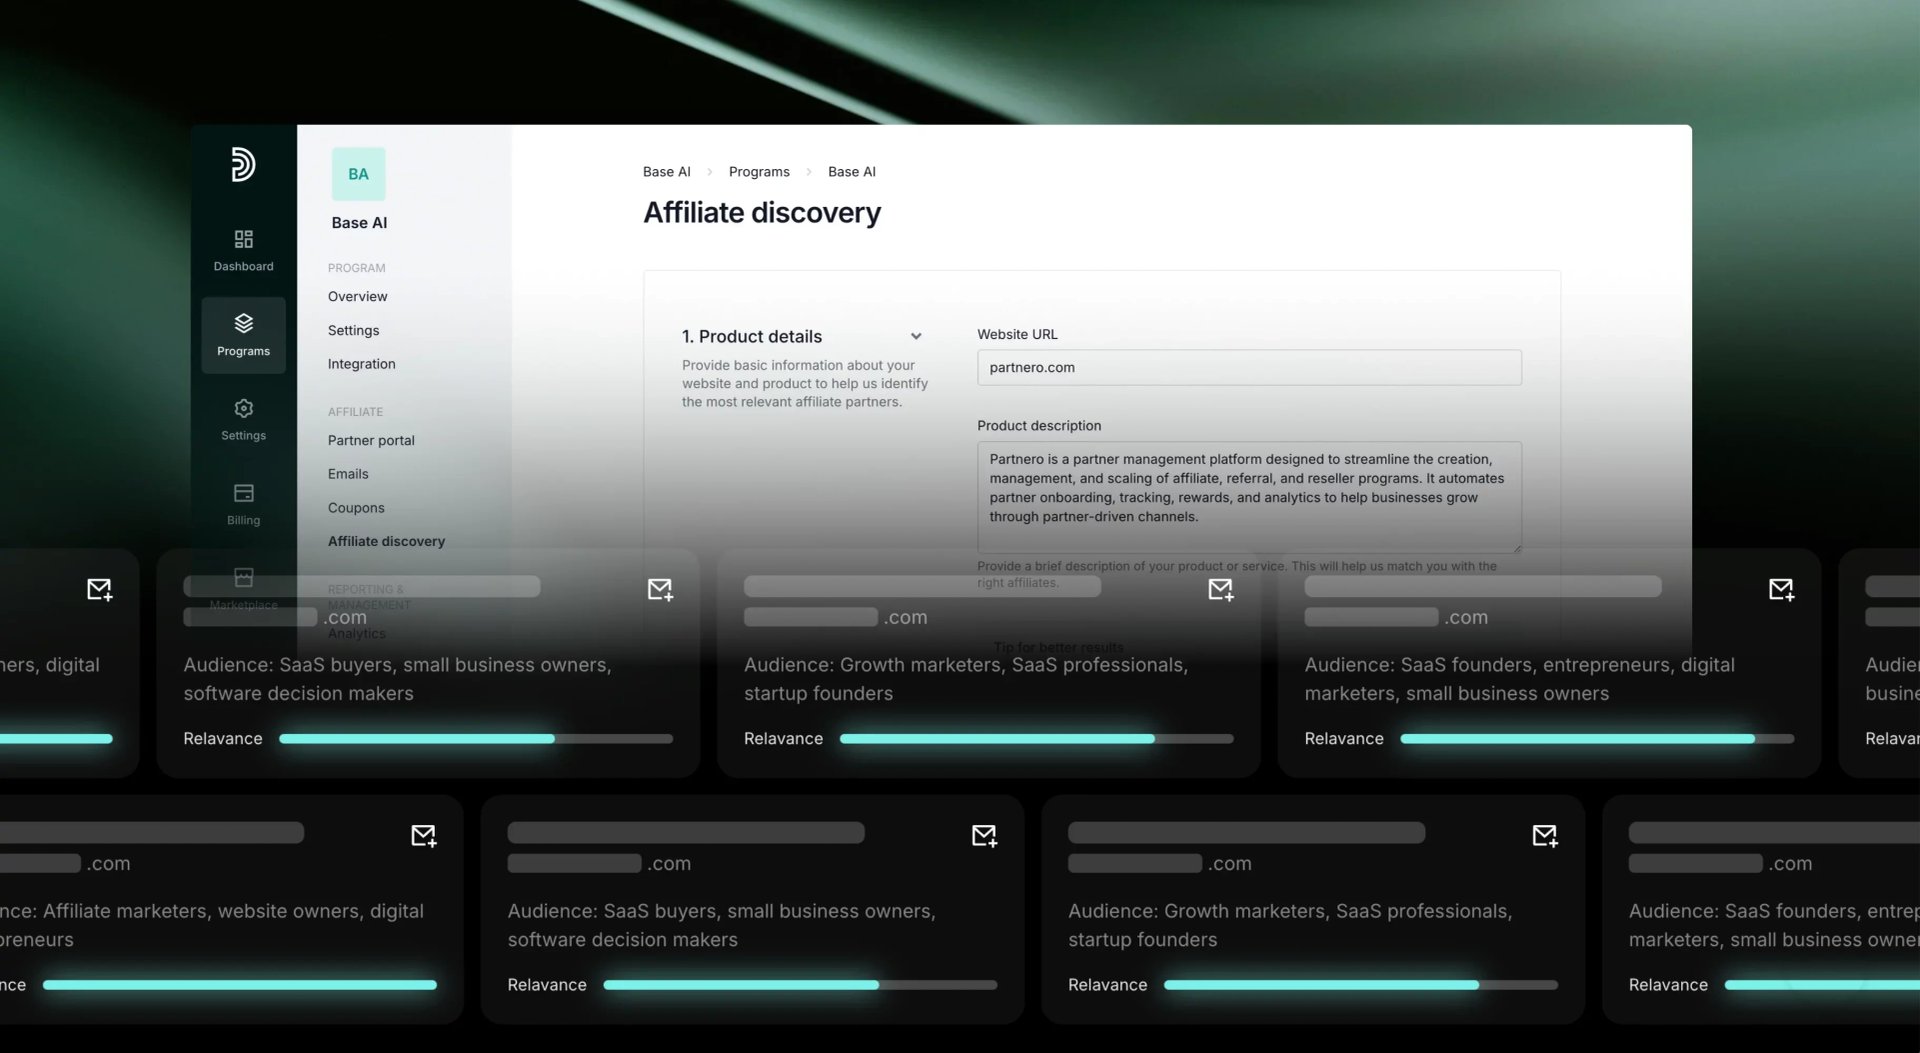Select Affiliate discovery in the side menu
This screenshot has height=1053, width=1920.
click(386, 541)
